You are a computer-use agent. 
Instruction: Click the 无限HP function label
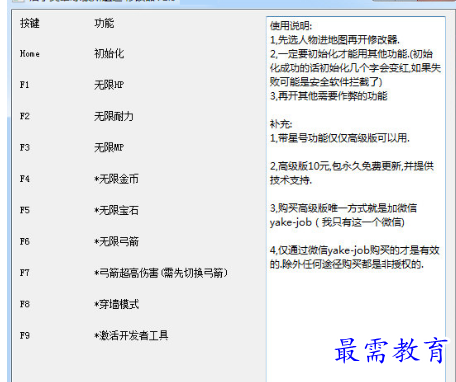(x=109, y=85)
